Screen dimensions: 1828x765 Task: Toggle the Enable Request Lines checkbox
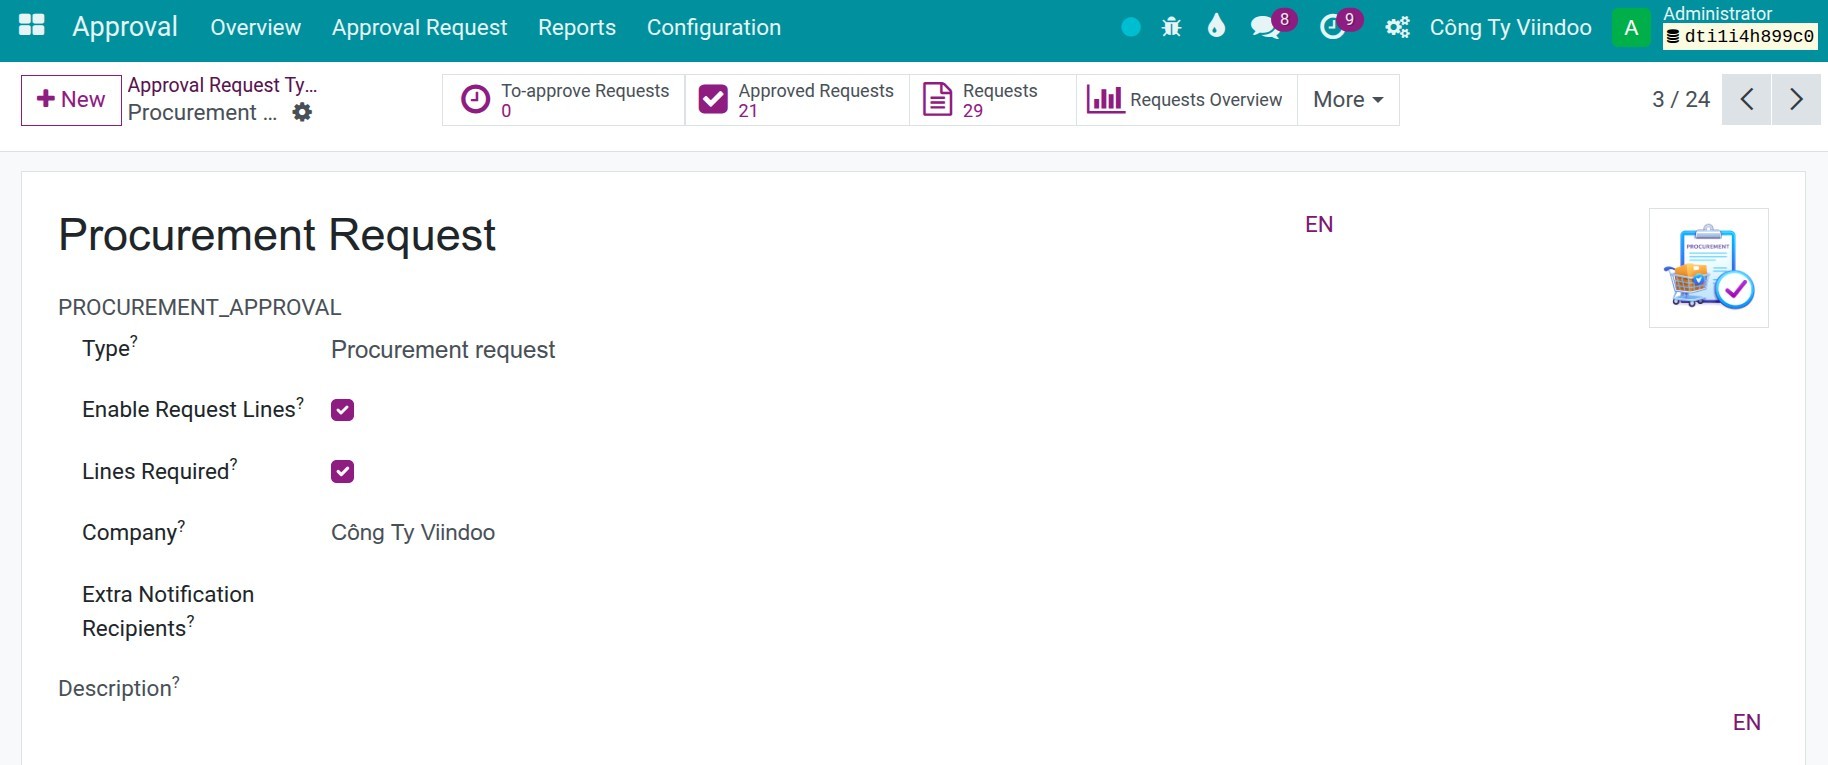pyautogui.click(x=342, y=410)
